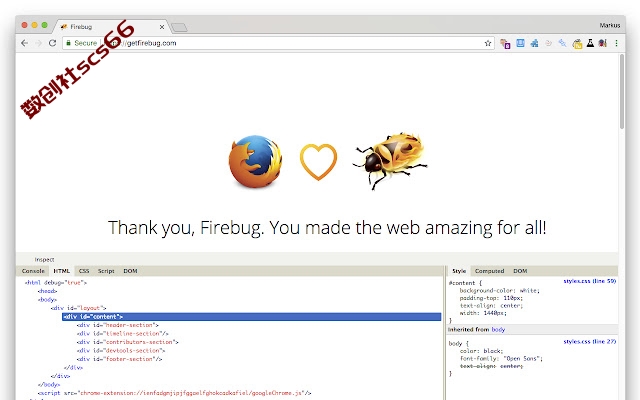Switch to the Console tab
Screen dimensions: 640x400
pos(33,271)
